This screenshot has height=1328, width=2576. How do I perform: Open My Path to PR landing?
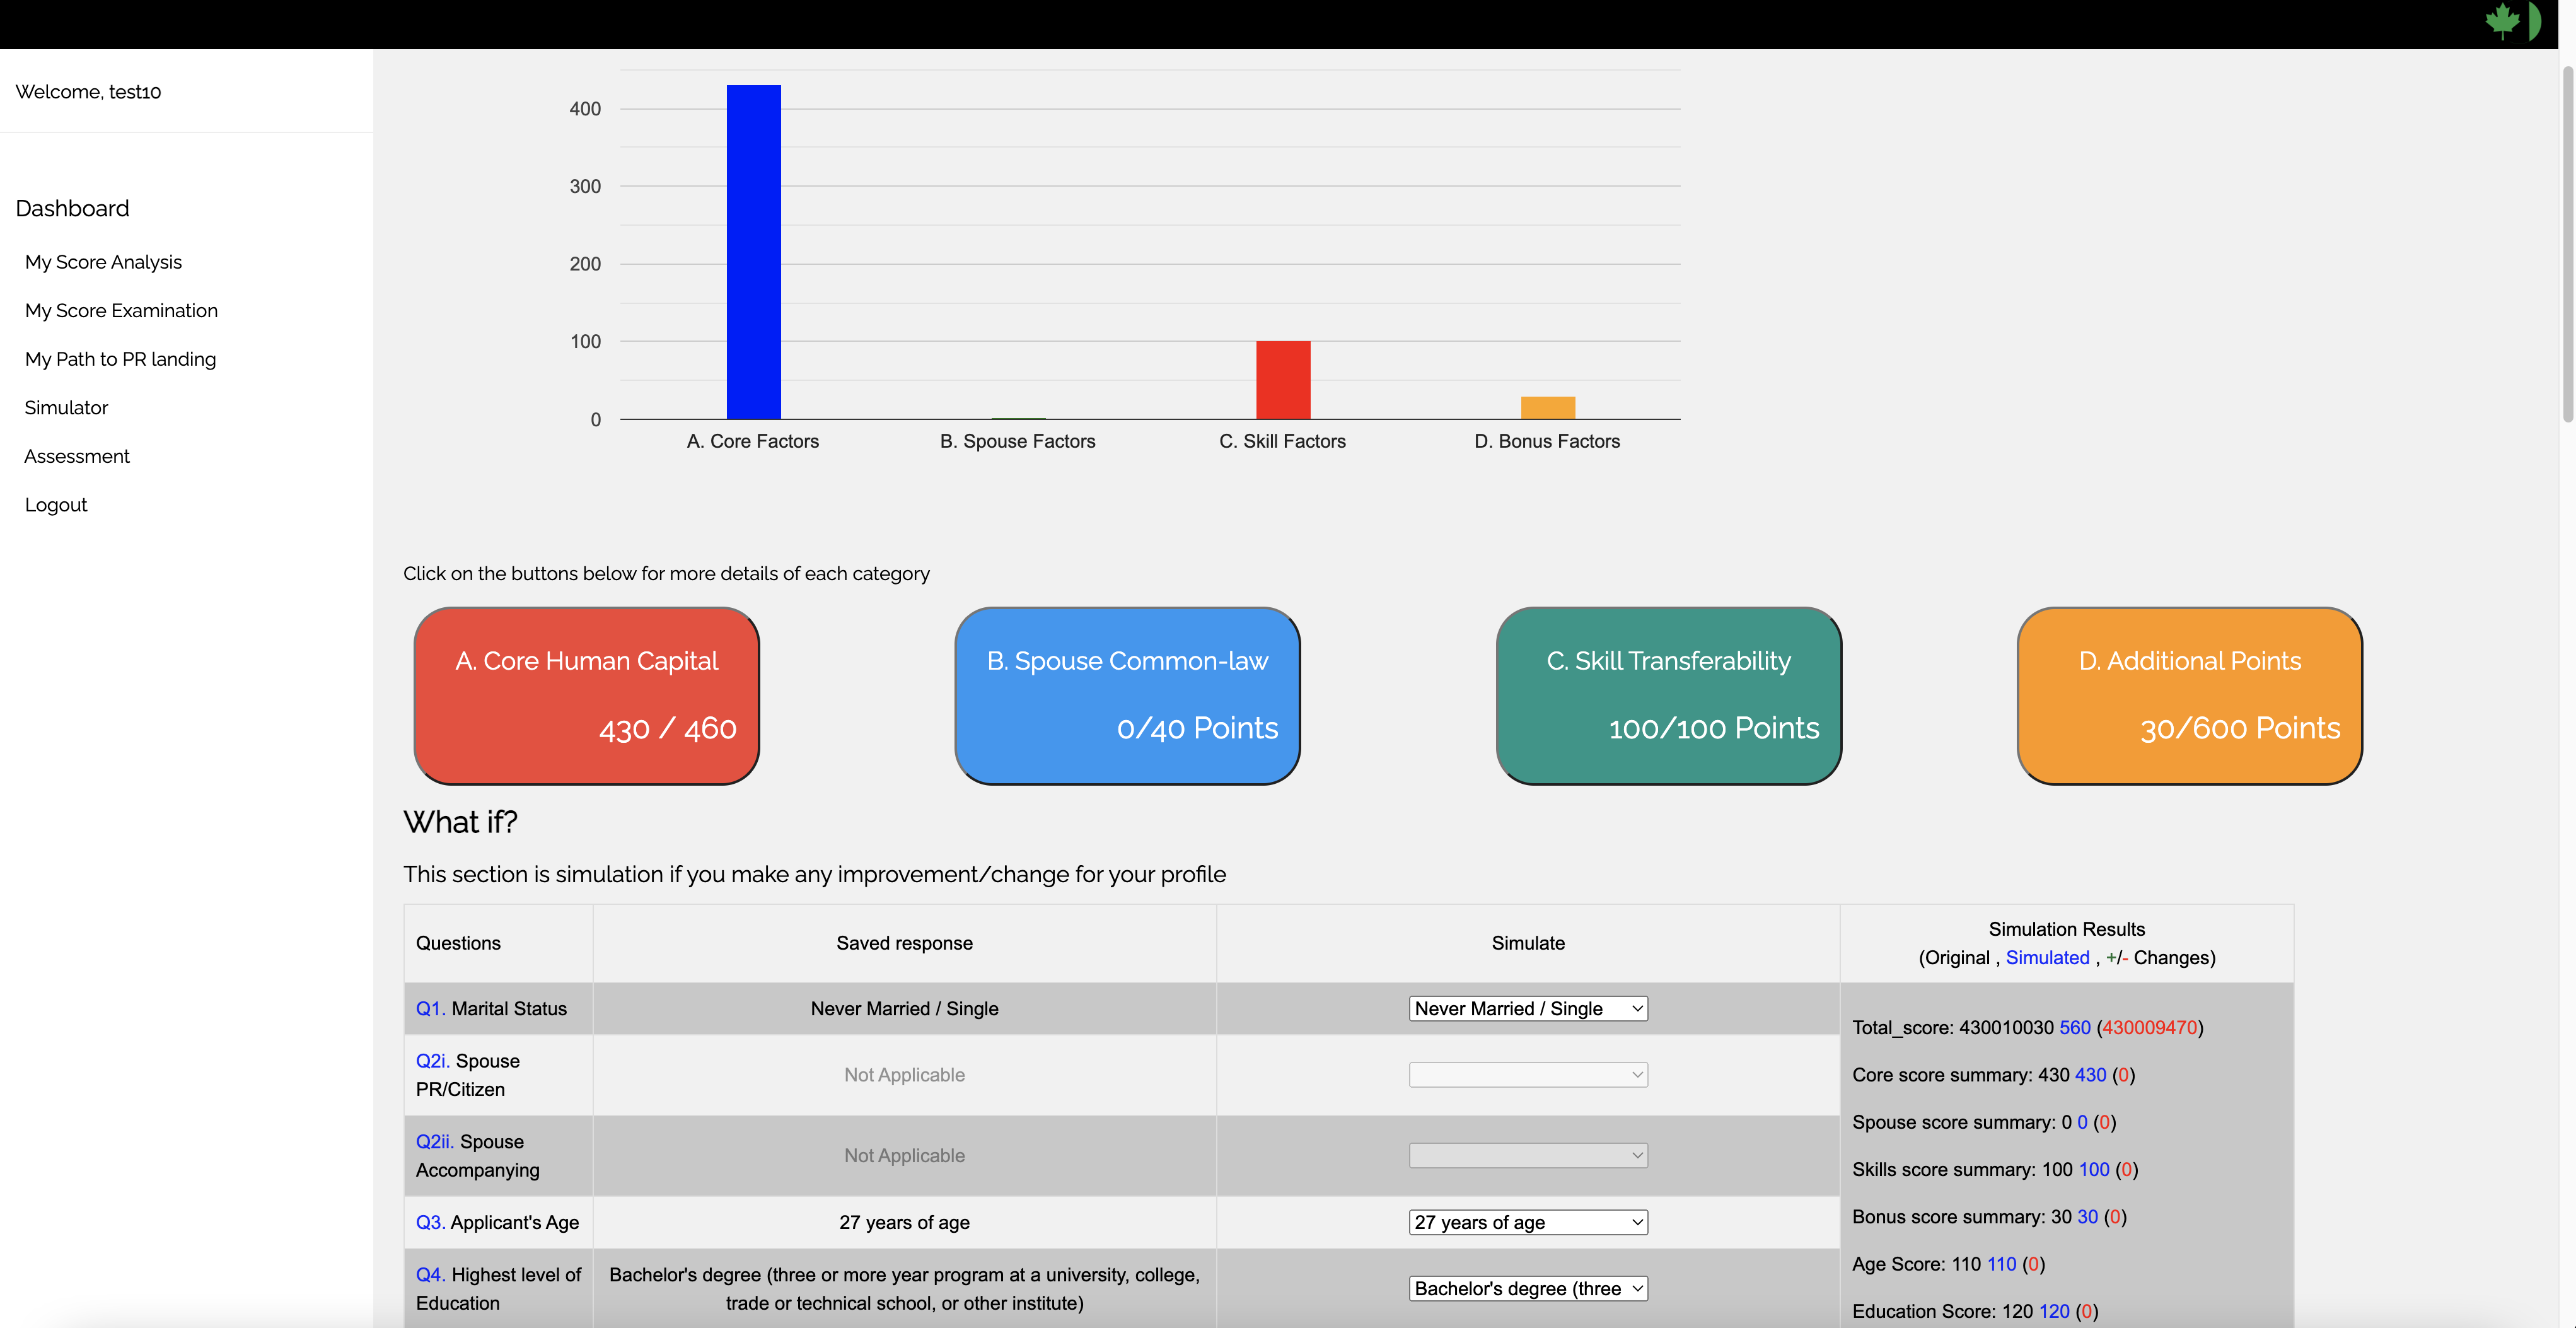120,359
